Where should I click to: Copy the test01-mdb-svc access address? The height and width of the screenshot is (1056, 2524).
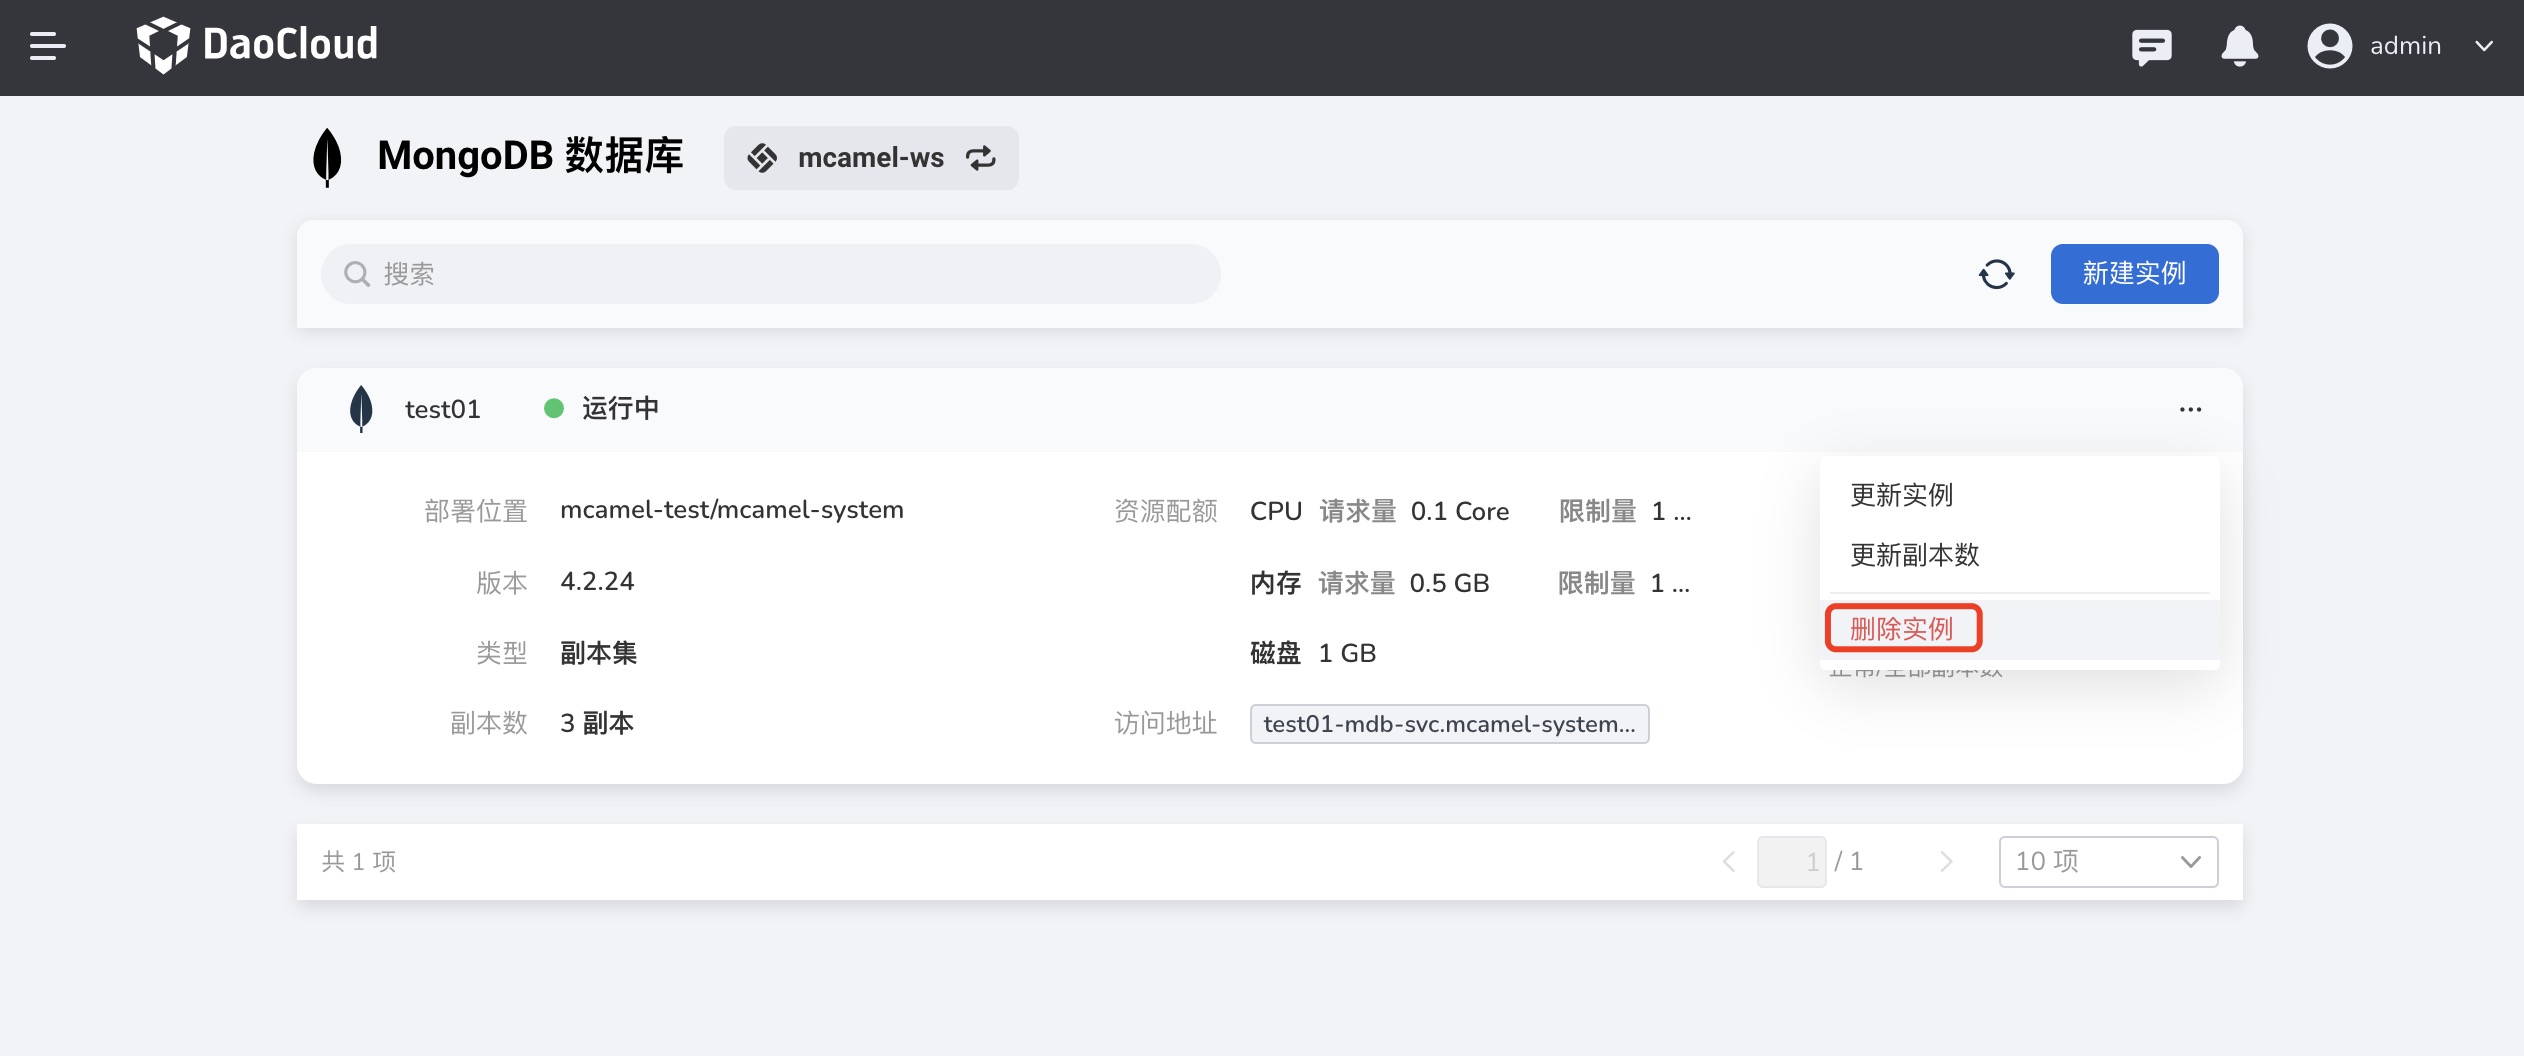click(x=1449, y=724)
